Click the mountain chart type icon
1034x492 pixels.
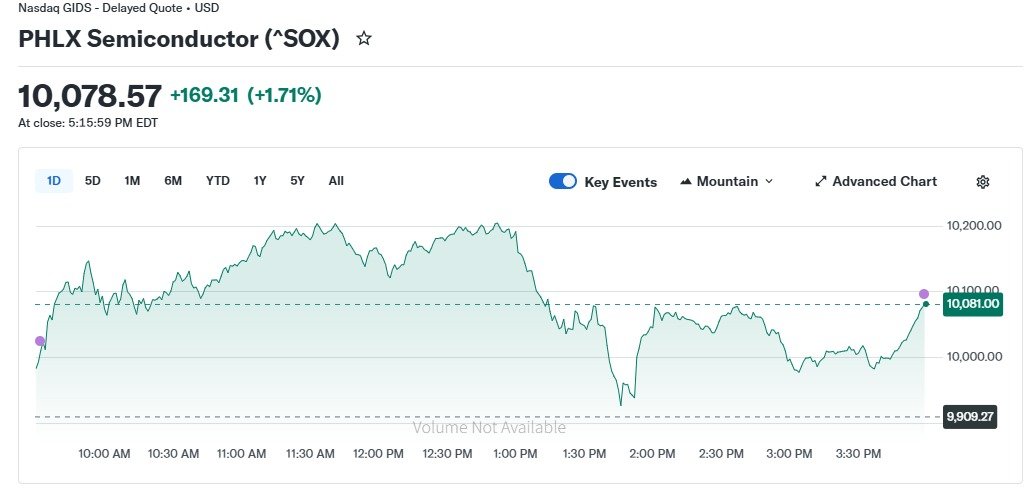click(686, 181)
